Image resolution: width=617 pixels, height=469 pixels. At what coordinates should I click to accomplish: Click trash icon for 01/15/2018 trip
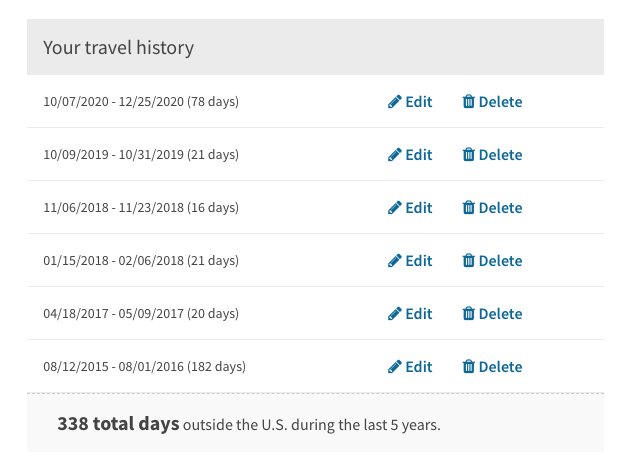pyautogui.click(x=468, y=260)
